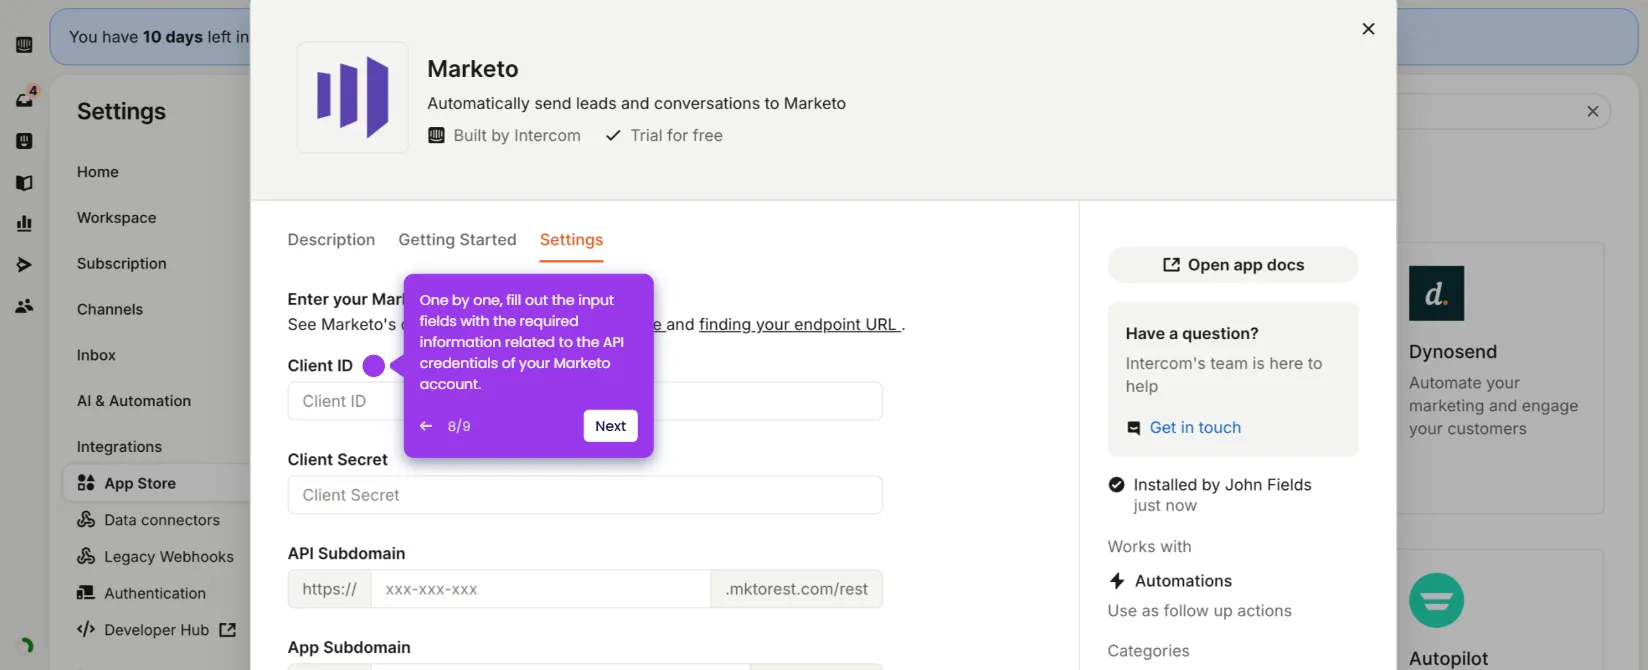Open the Inbox icon with notification badge
Screen dimensions: 1648x670
click(x=25, y=98)
